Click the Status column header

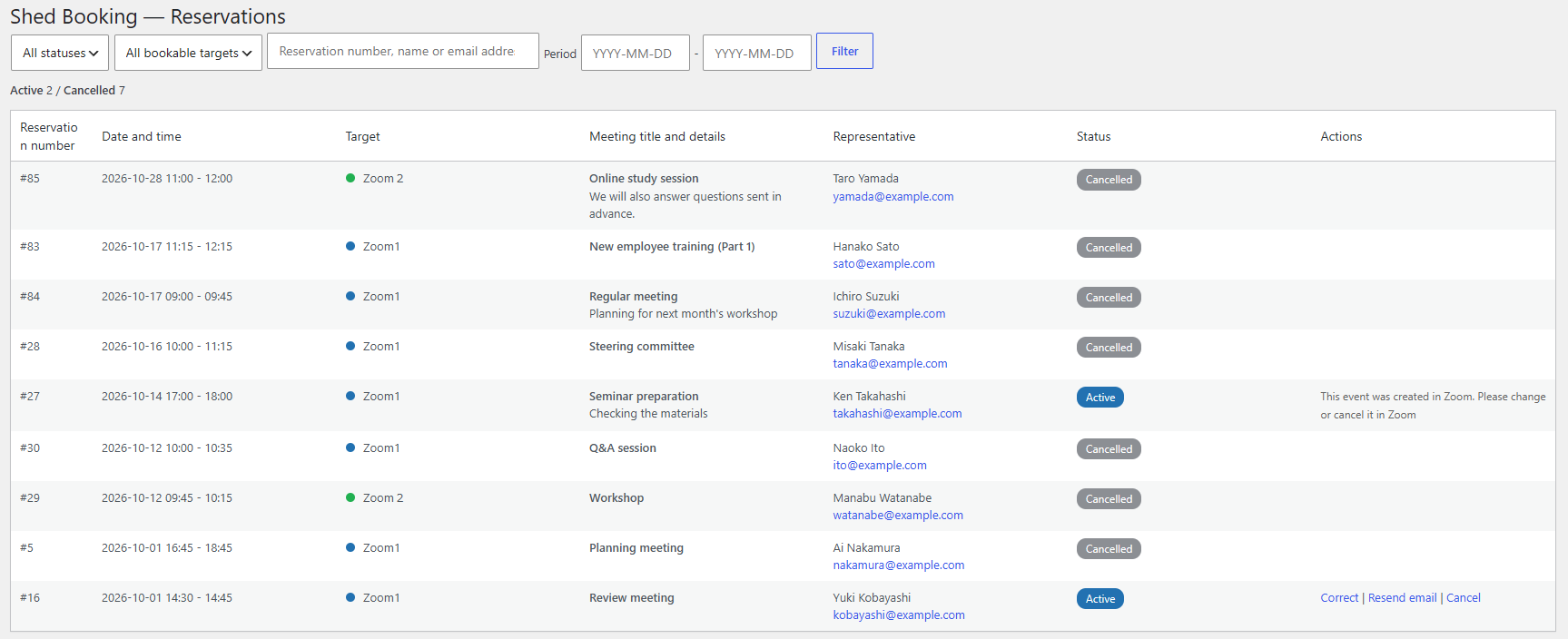point(1094,136)
